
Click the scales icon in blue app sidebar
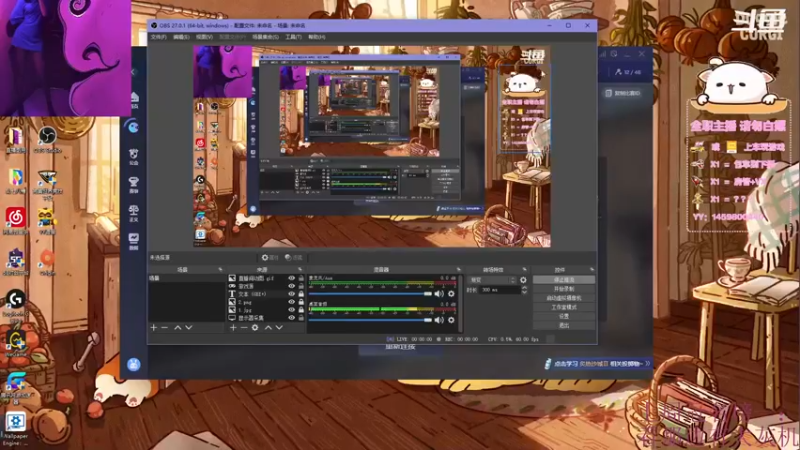click(134, 212)
